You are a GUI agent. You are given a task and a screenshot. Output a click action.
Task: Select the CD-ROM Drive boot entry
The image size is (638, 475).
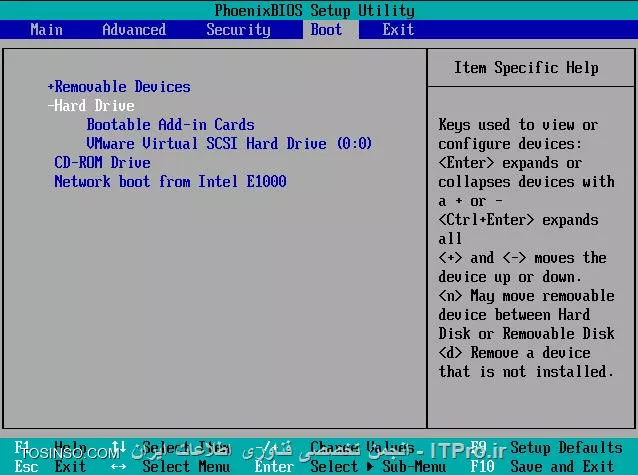tap(102, 163)
